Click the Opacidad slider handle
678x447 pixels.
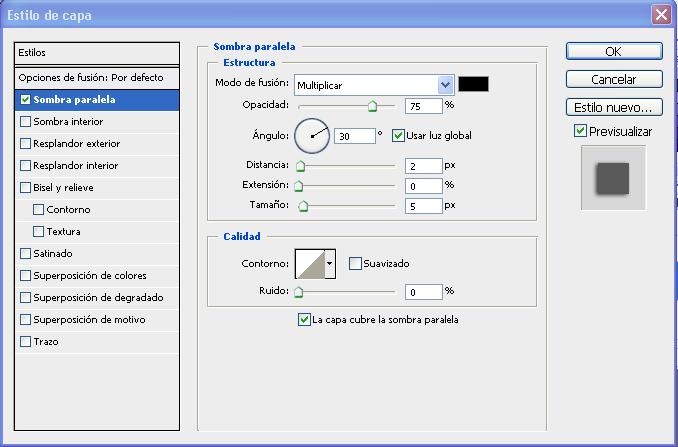(x=373, y=105)
